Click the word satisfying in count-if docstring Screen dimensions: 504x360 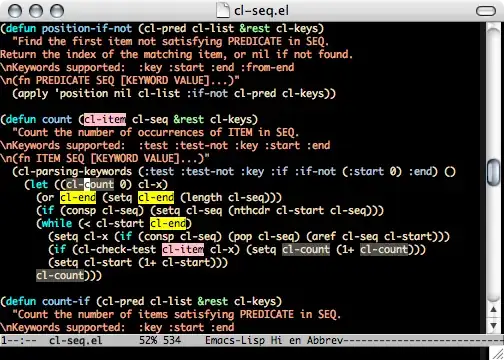pyautogui.click(x=204, y=315)
